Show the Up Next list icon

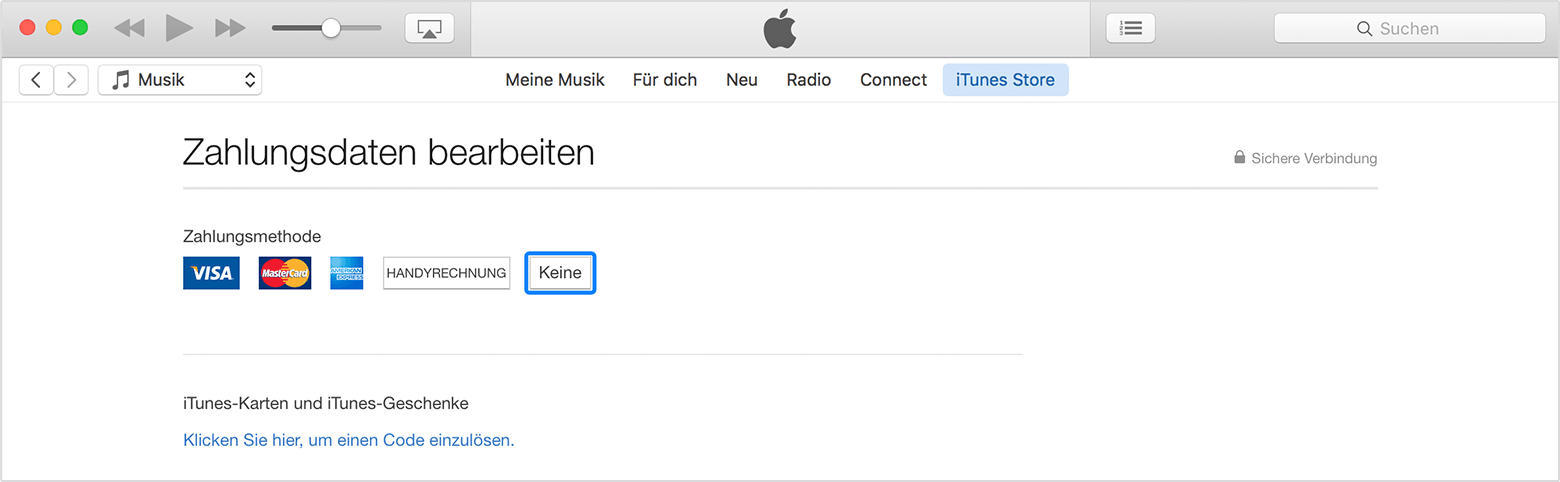pos(1131,28)
